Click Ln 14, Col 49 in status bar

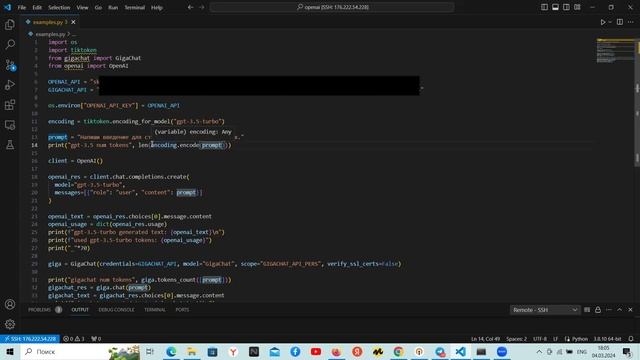(485, 339)
